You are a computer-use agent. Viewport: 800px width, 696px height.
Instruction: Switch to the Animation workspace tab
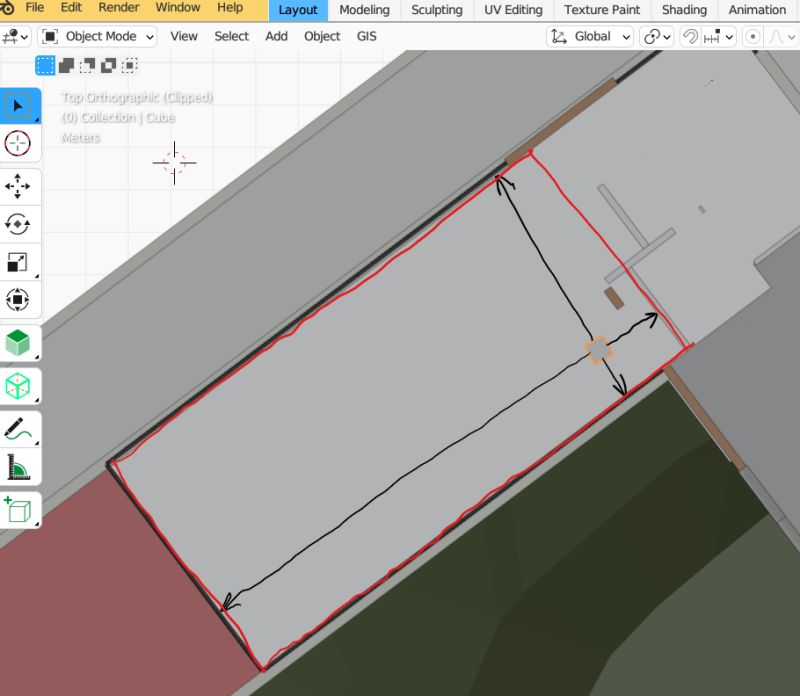[757, 10]
